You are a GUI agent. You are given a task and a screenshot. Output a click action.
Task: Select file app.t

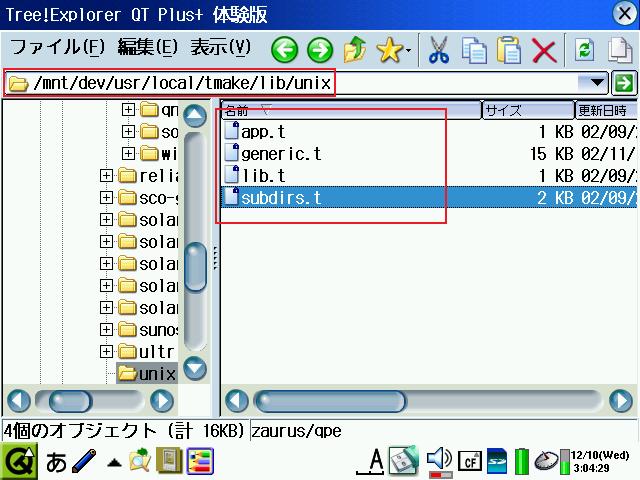[x=255, y=131]
